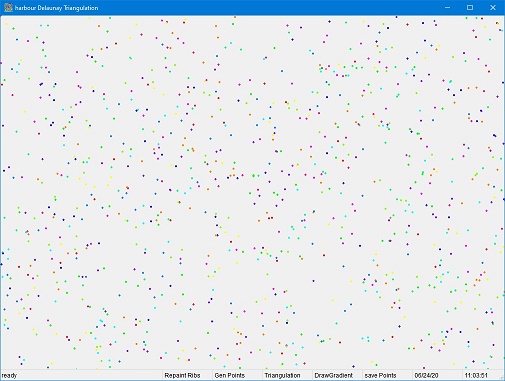Maximize the Delaunay Triangulation window
505x381 pixels.
(470, 7)
